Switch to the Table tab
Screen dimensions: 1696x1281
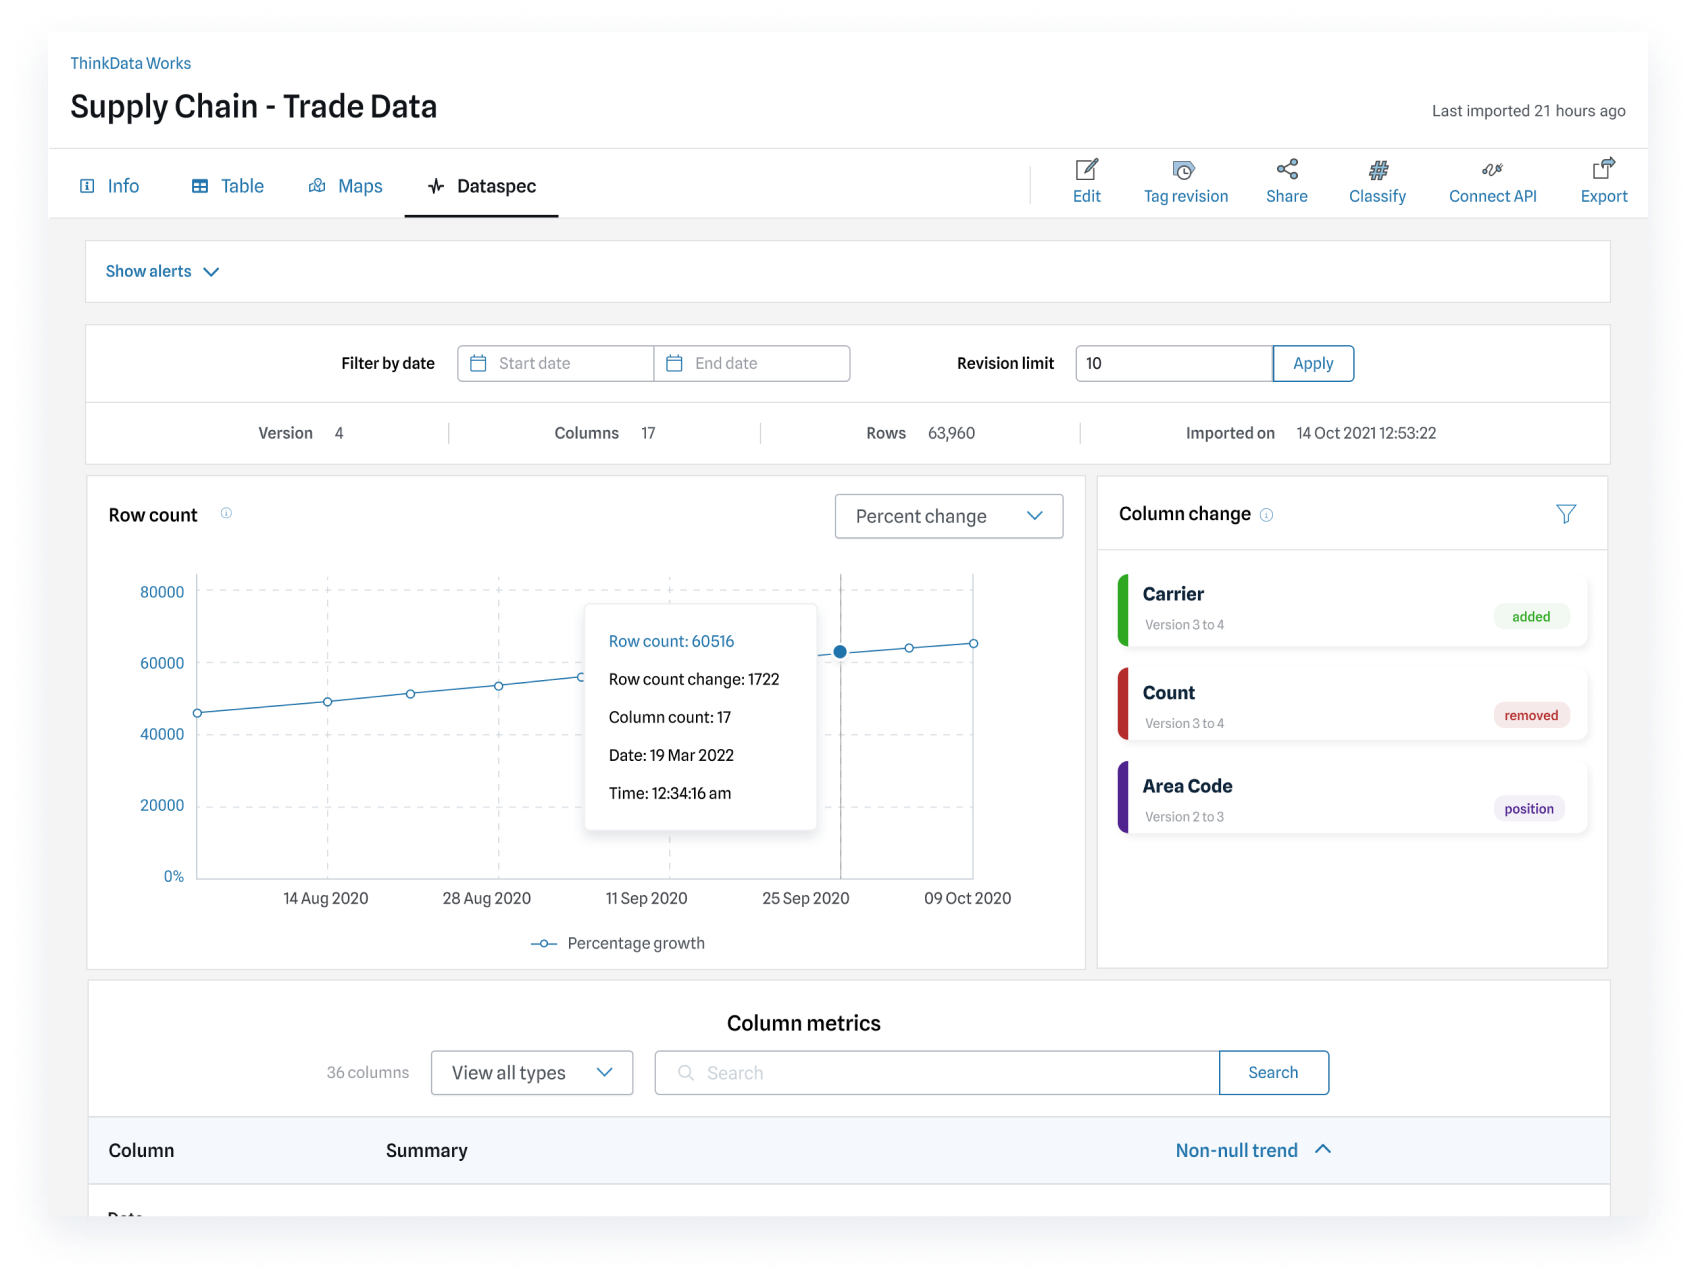[x=228, y=186]
